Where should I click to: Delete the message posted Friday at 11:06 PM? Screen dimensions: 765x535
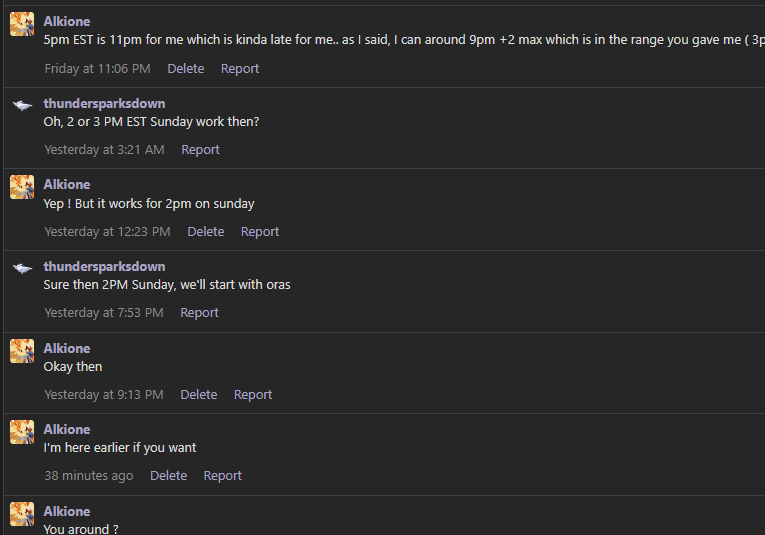(x=185, y=69)
